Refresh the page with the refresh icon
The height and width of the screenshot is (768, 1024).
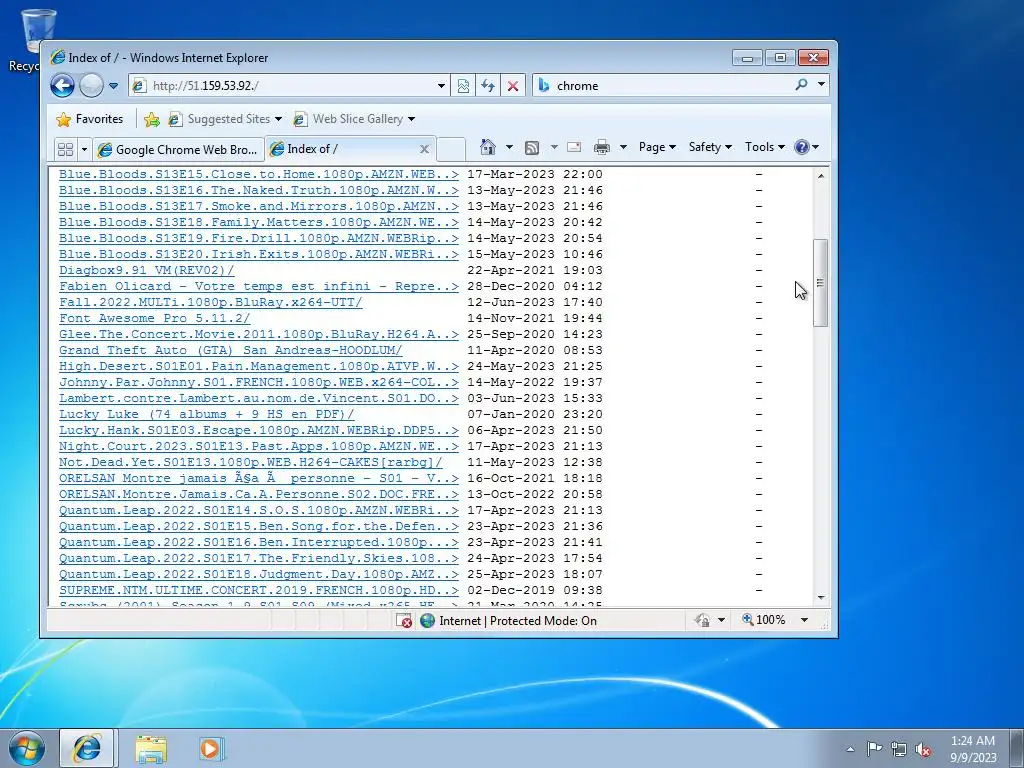[488, 86]
